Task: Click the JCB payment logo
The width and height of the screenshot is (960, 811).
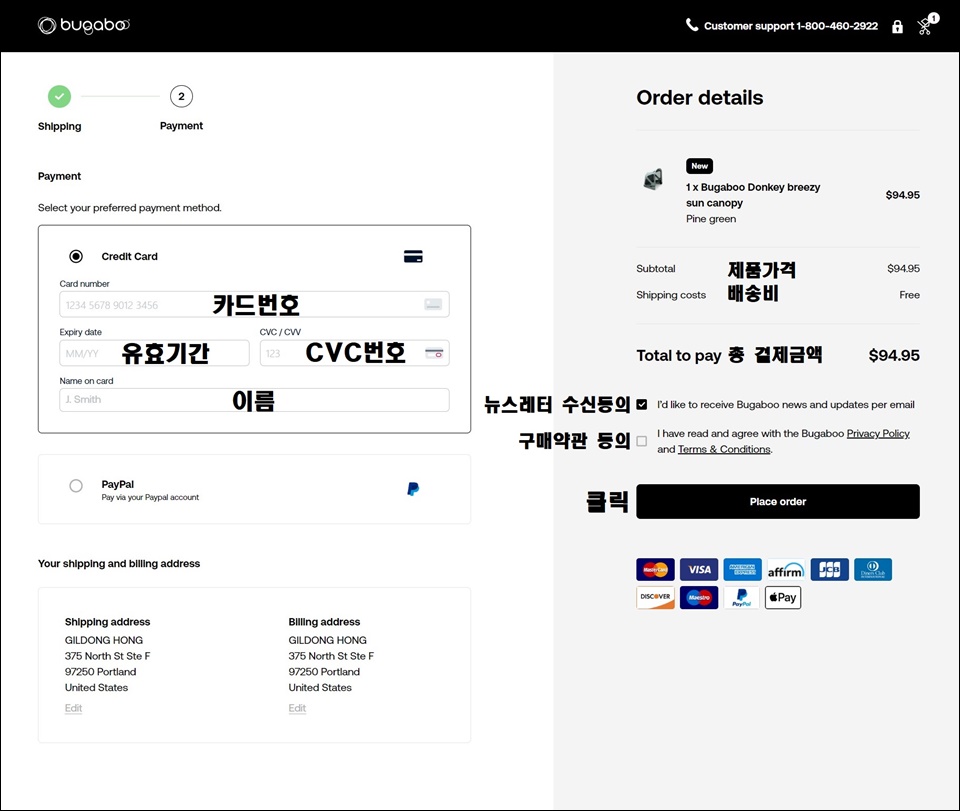Action: [830, 569]
